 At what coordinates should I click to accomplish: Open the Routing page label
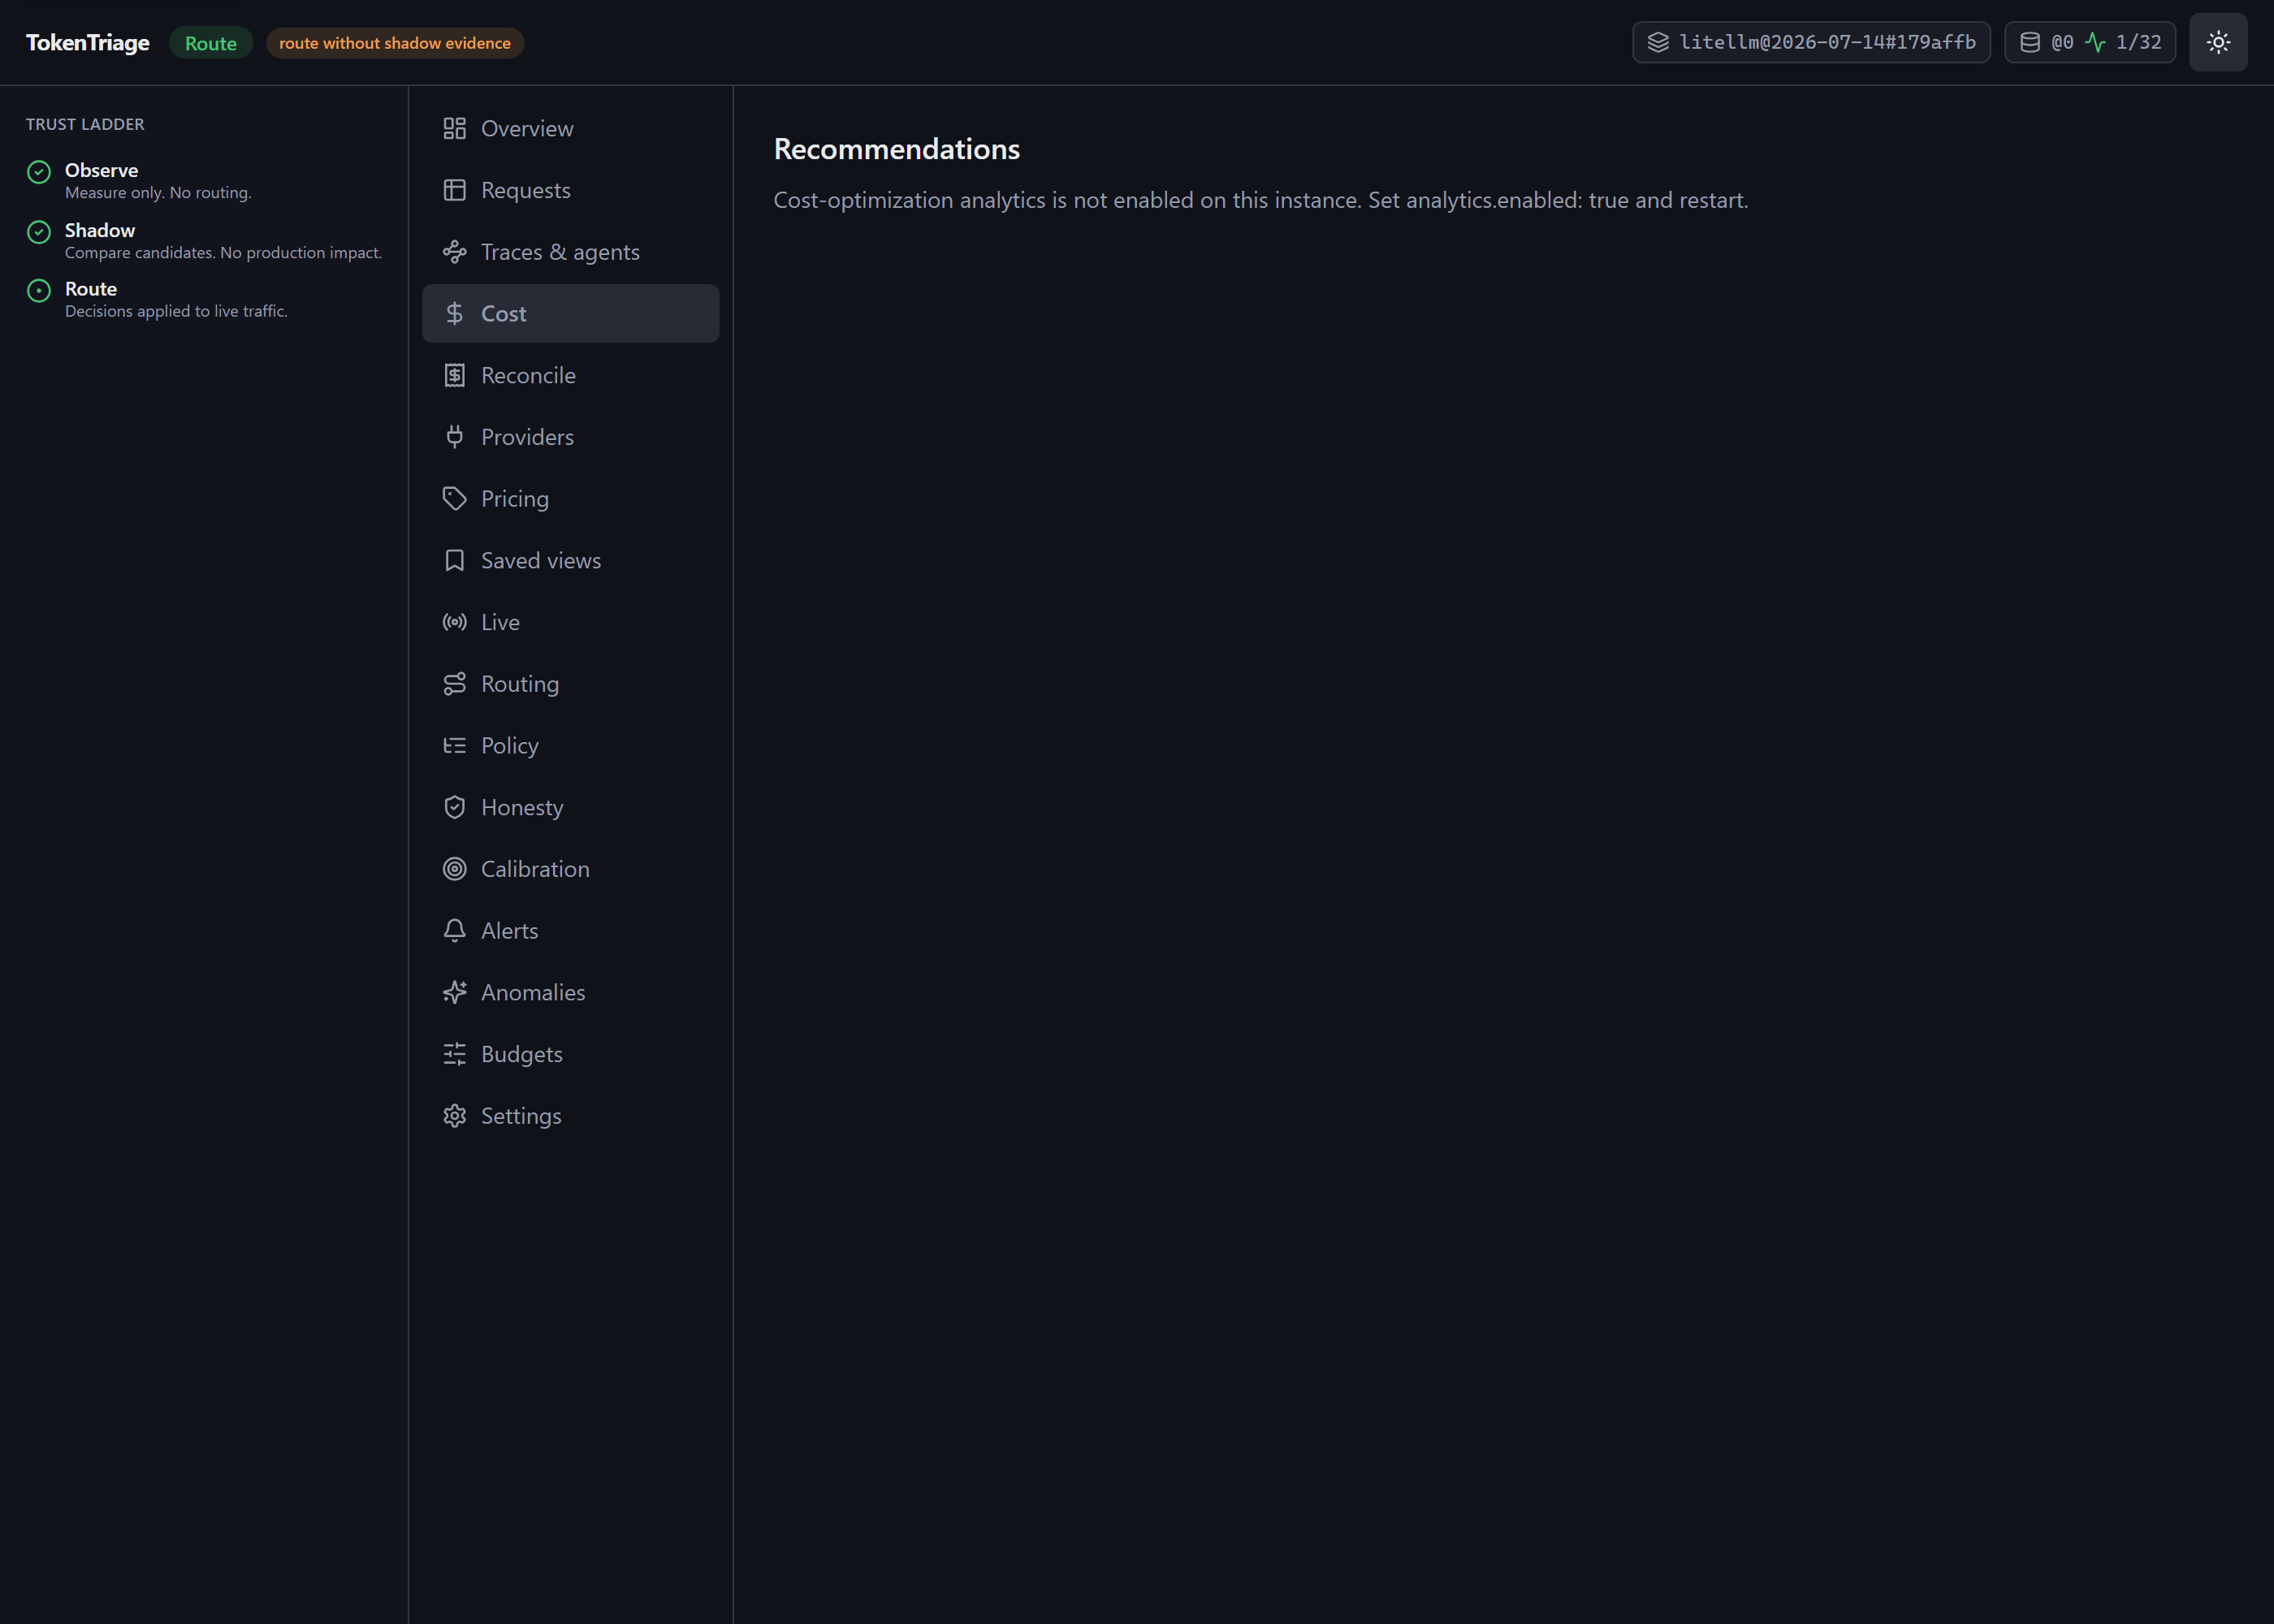tap(520, 684)
